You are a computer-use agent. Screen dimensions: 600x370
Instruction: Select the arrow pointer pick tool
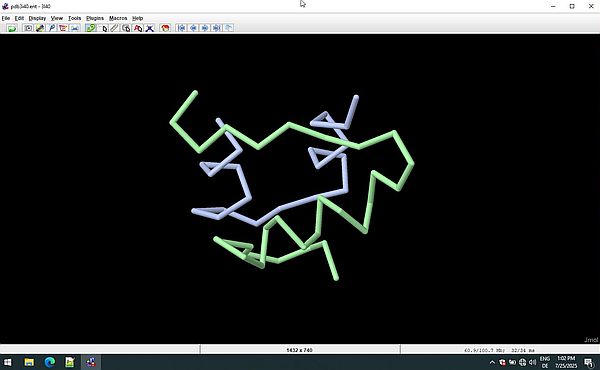tap(103, 28)
